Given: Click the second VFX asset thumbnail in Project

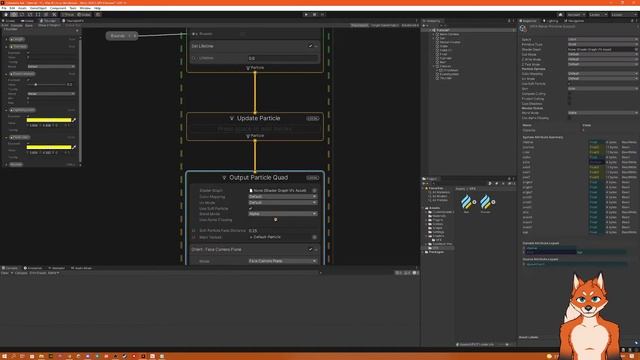Looking at the screenshot, I should tap(486, 202).
